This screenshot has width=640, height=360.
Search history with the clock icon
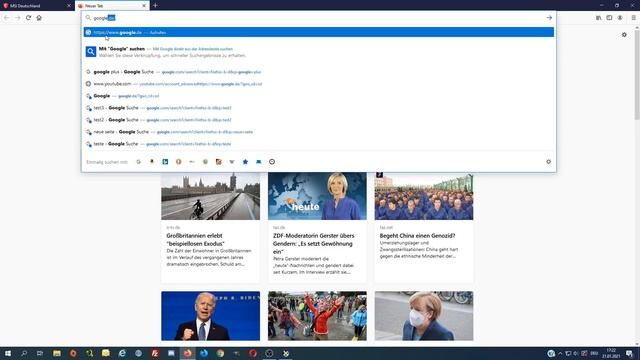point(272,162)
